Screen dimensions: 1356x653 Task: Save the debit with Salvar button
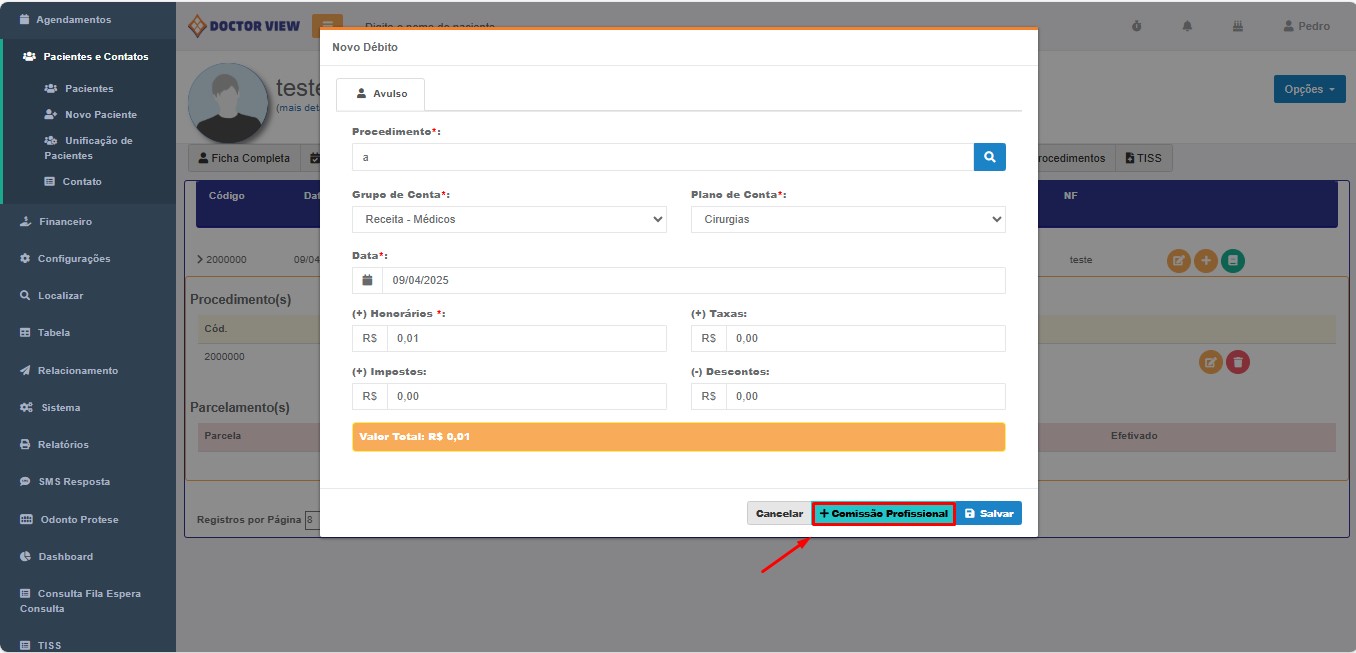tap(989, 513)
